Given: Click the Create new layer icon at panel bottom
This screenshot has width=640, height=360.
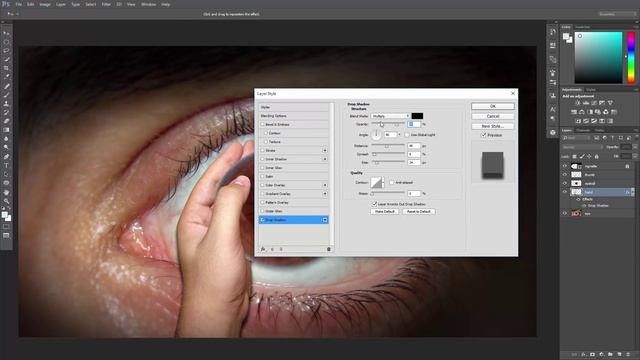Looking at the screenshot, I should tap(619, 355).
